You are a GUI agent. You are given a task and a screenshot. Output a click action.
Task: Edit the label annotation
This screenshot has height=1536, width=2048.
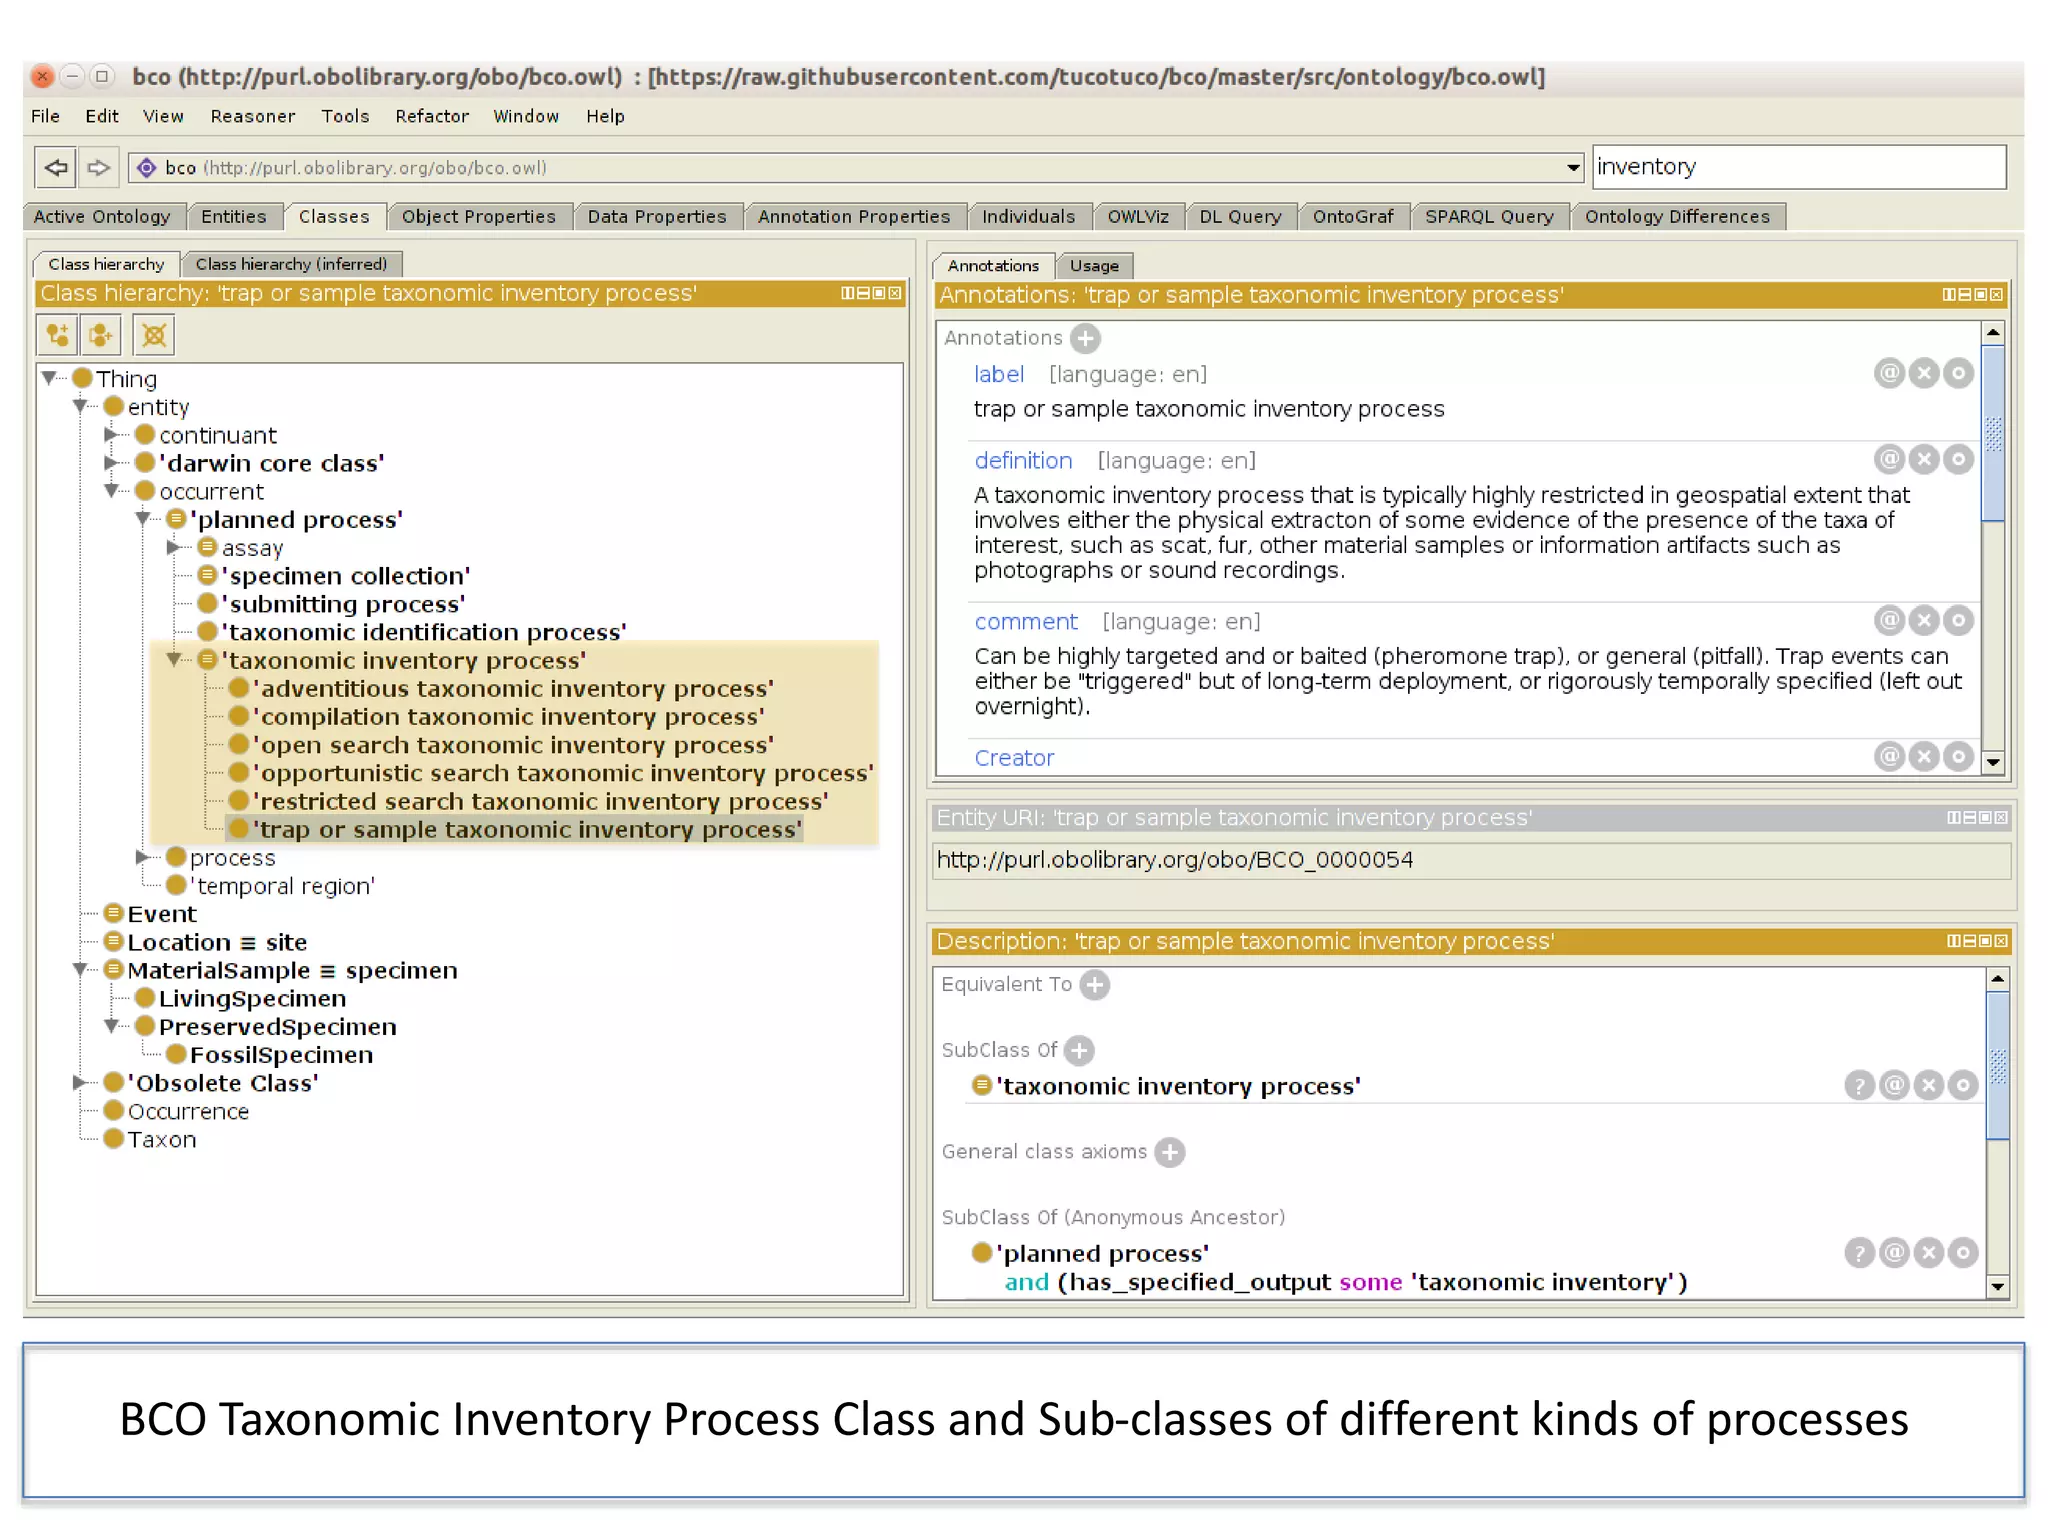pyautogui.click(x=1958, y=374)
